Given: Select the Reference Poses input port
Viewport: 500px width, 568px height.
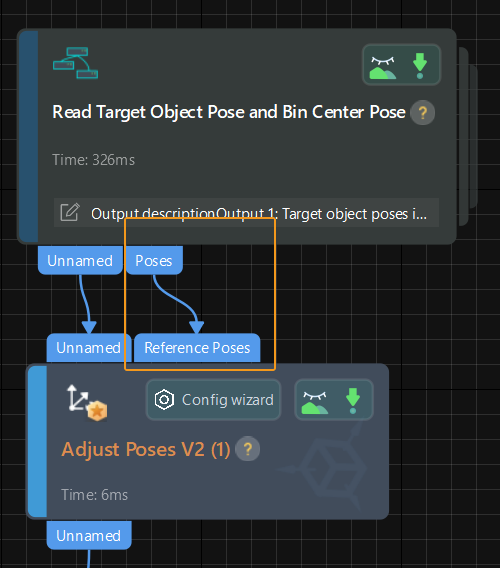Looking at the screenshot, I should click(x=197, y=348).
